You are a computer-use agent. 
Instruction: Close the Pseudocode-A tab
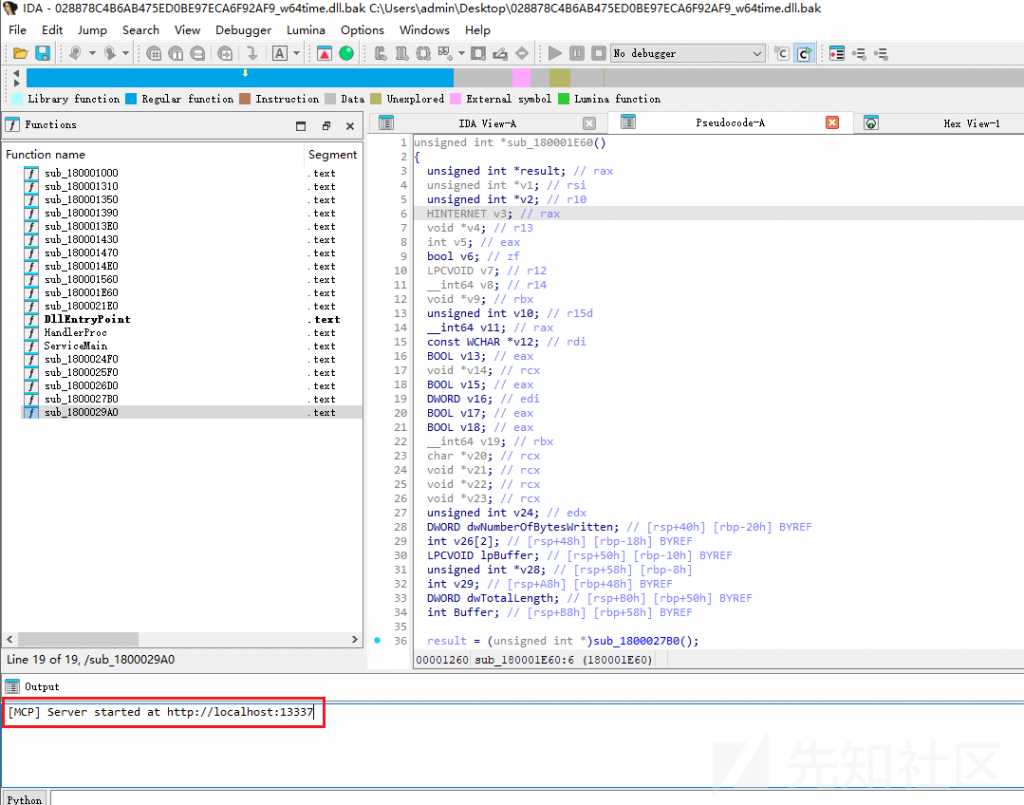click(832, 123)
